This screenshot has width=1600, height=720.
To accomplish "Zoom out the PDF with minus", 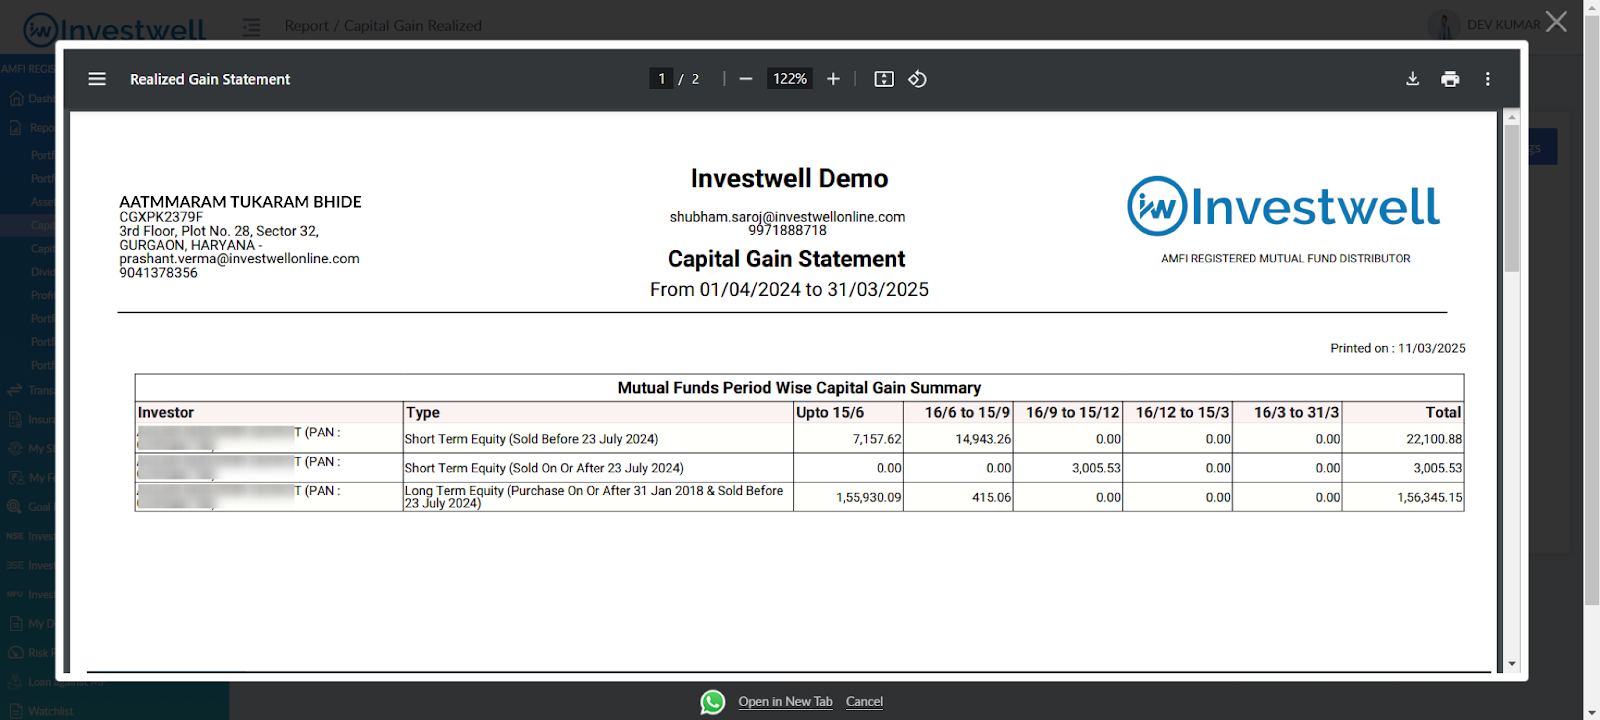I will (746, 79).
